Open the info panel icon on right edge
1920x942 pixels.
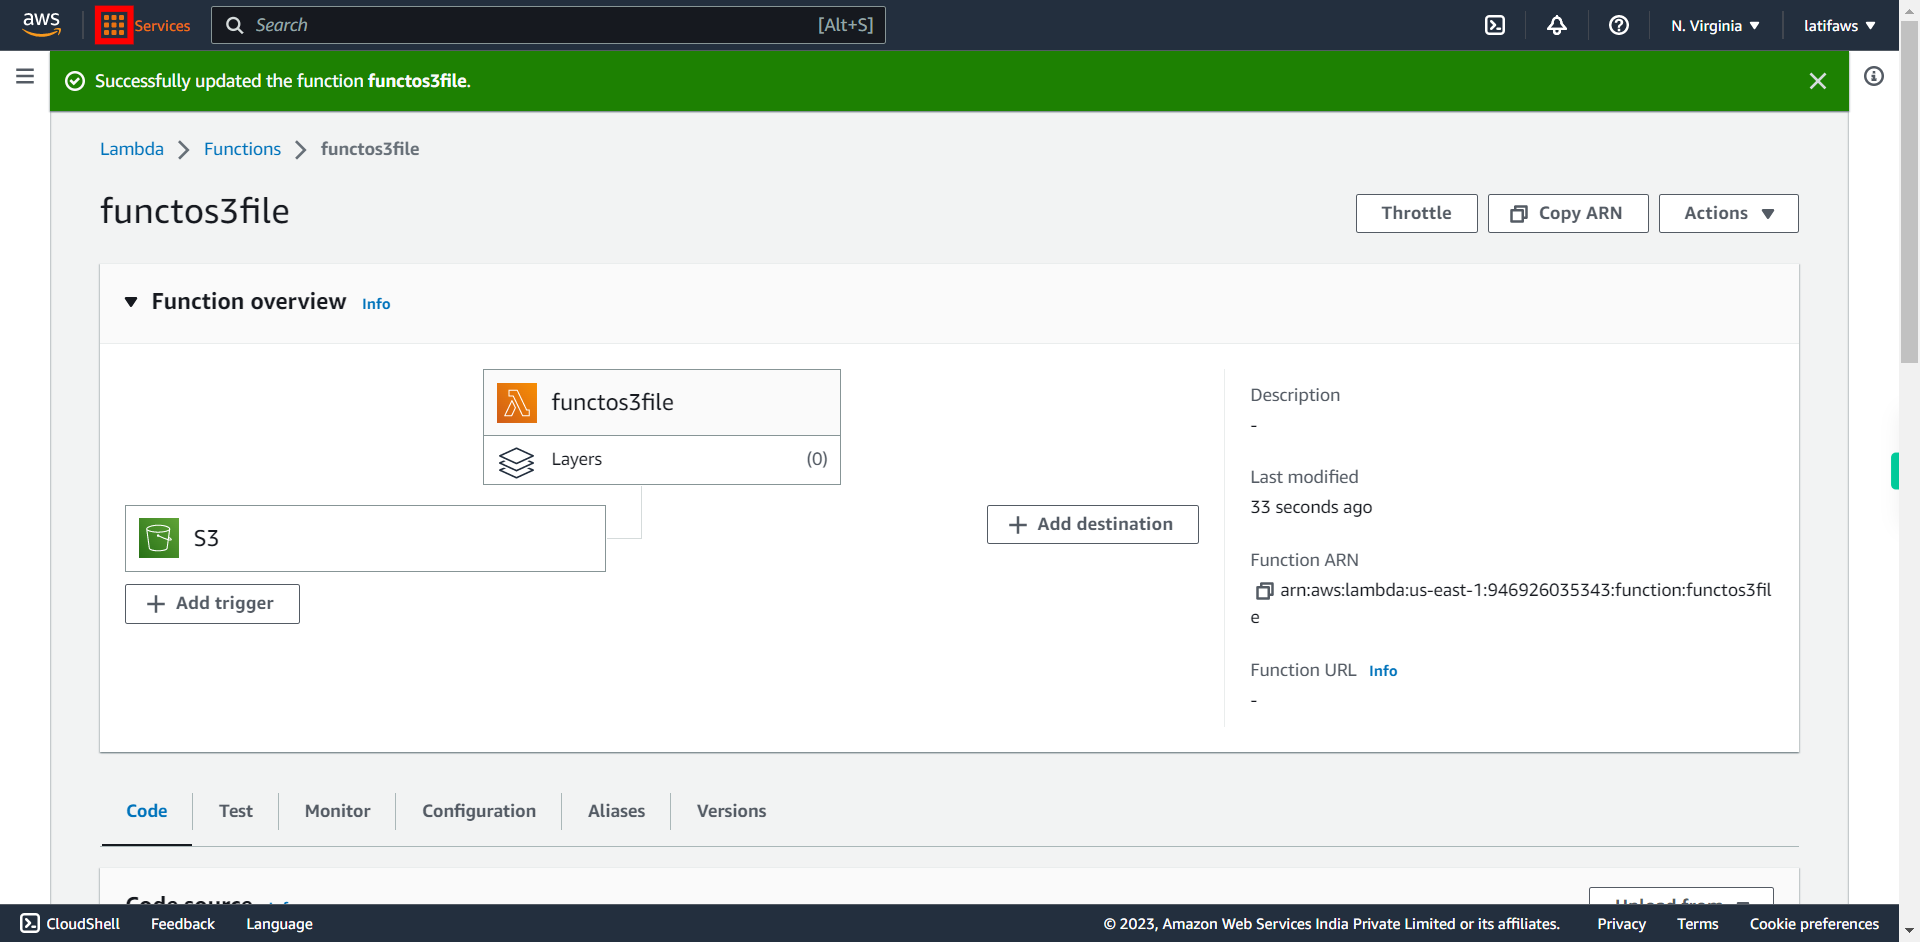pos(1874,76)
